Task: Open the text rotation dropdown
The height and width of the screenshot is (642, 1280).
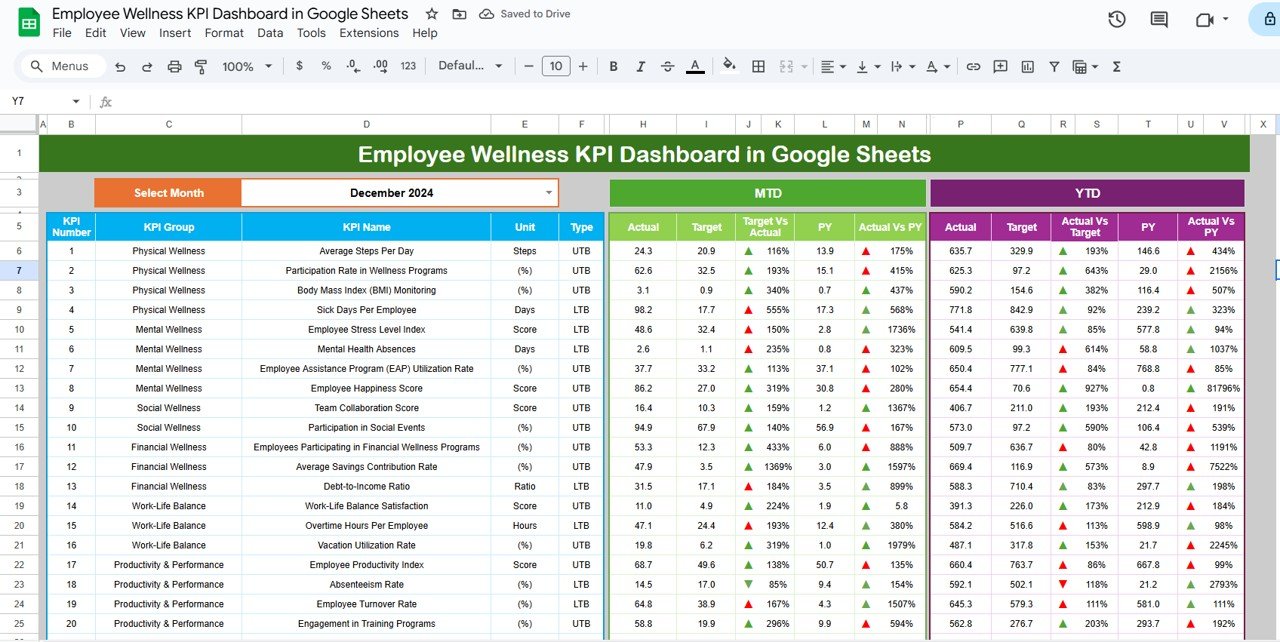Action: 937,66
